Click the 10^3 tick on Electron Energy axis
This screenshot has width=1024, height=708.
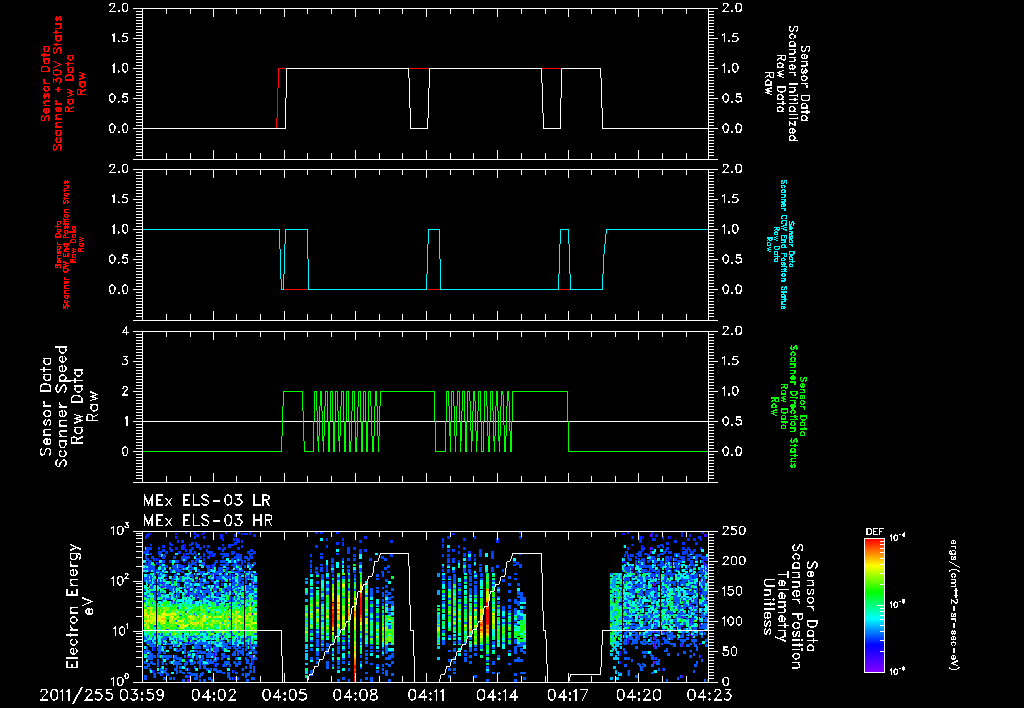coord(120,530)
